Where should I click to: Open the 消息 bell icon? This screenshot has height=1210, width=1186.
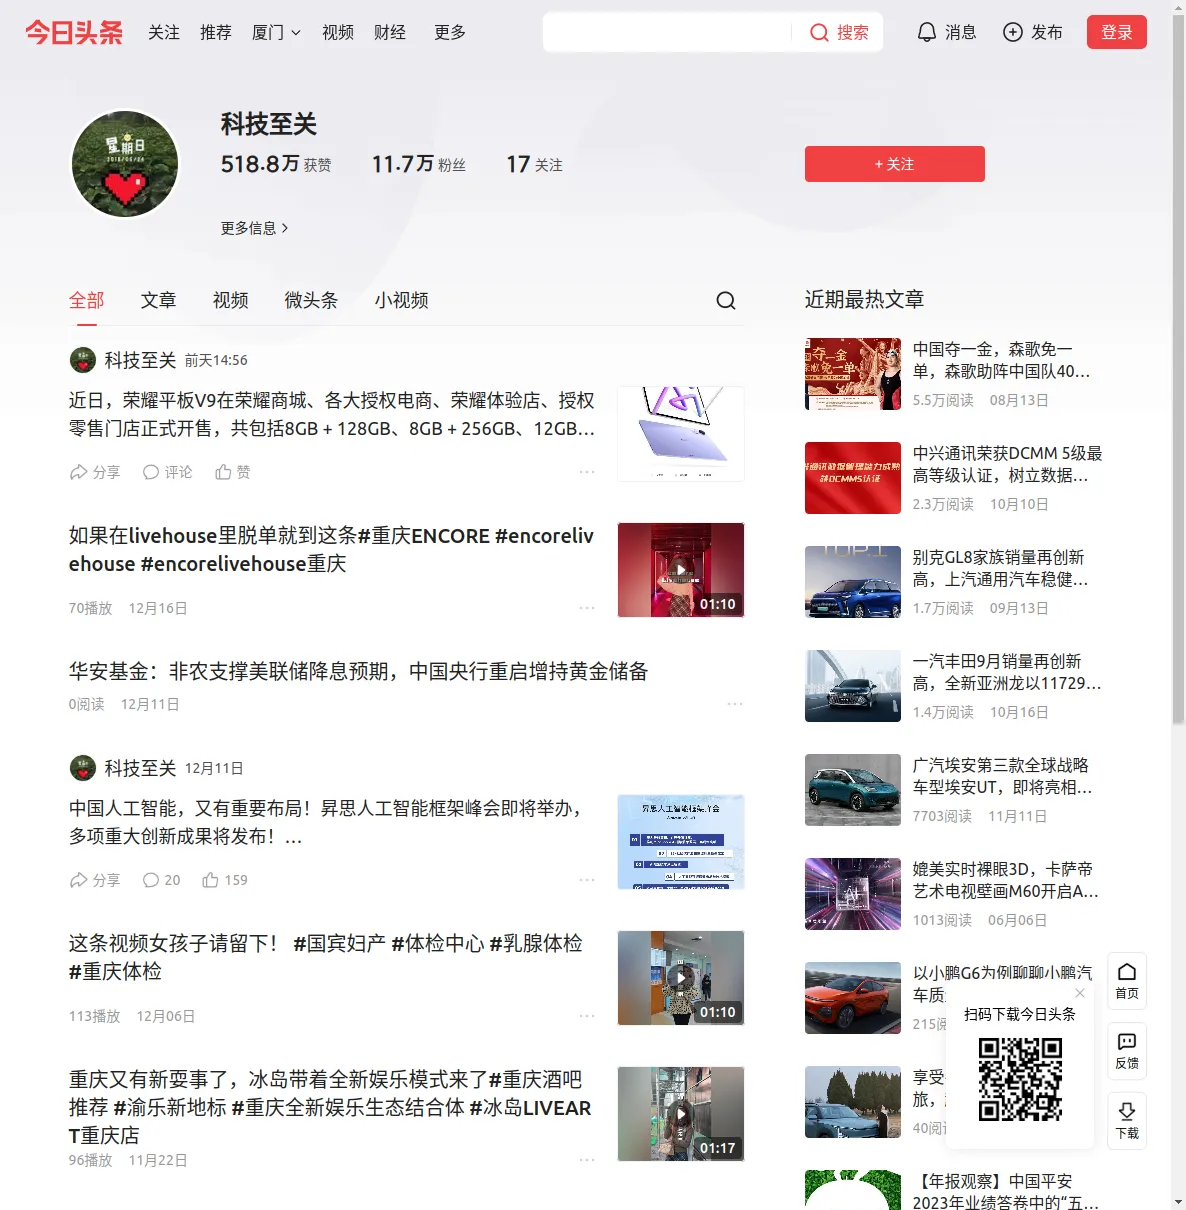[x=927, y=32]
